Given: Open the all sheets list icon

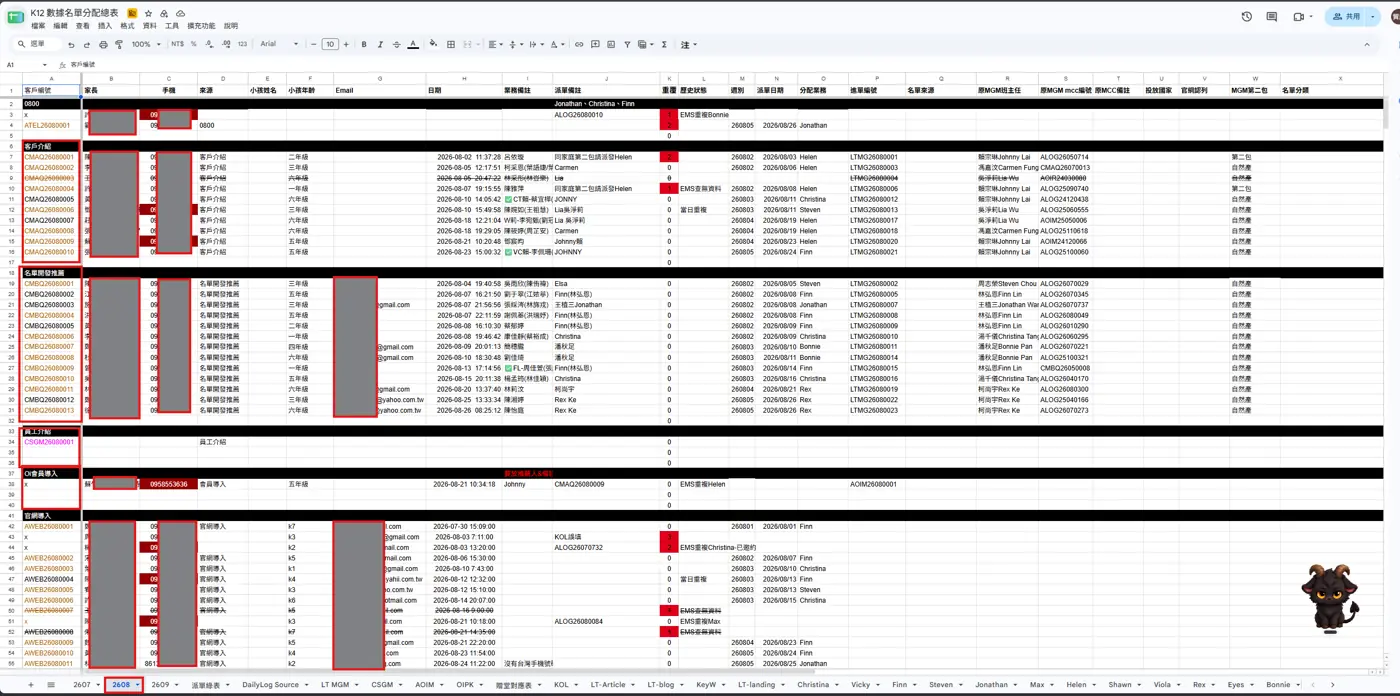Looking at the screenshot, I should (51, 685).
